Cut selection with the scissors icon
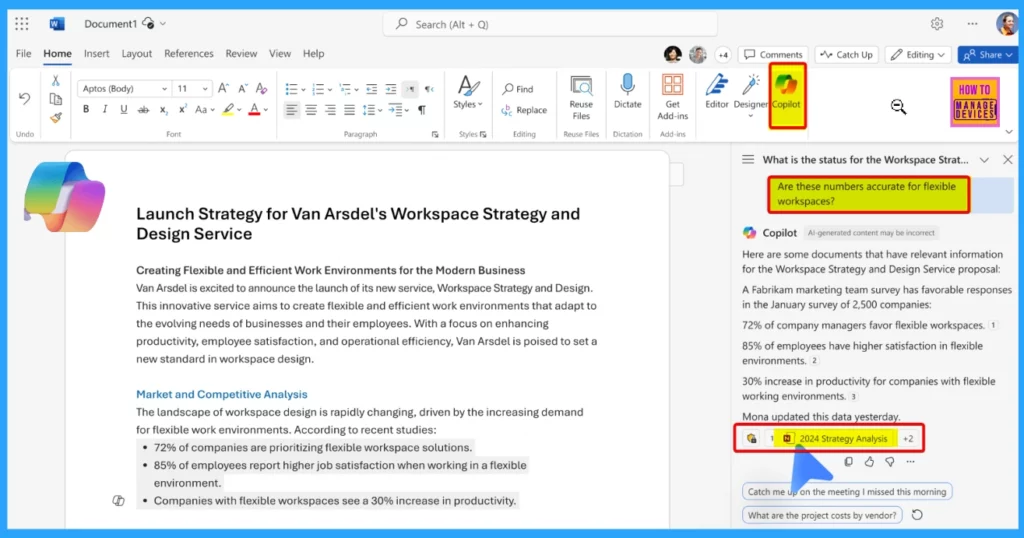Screen dimensions: 1024x538 tap(56, 80)
